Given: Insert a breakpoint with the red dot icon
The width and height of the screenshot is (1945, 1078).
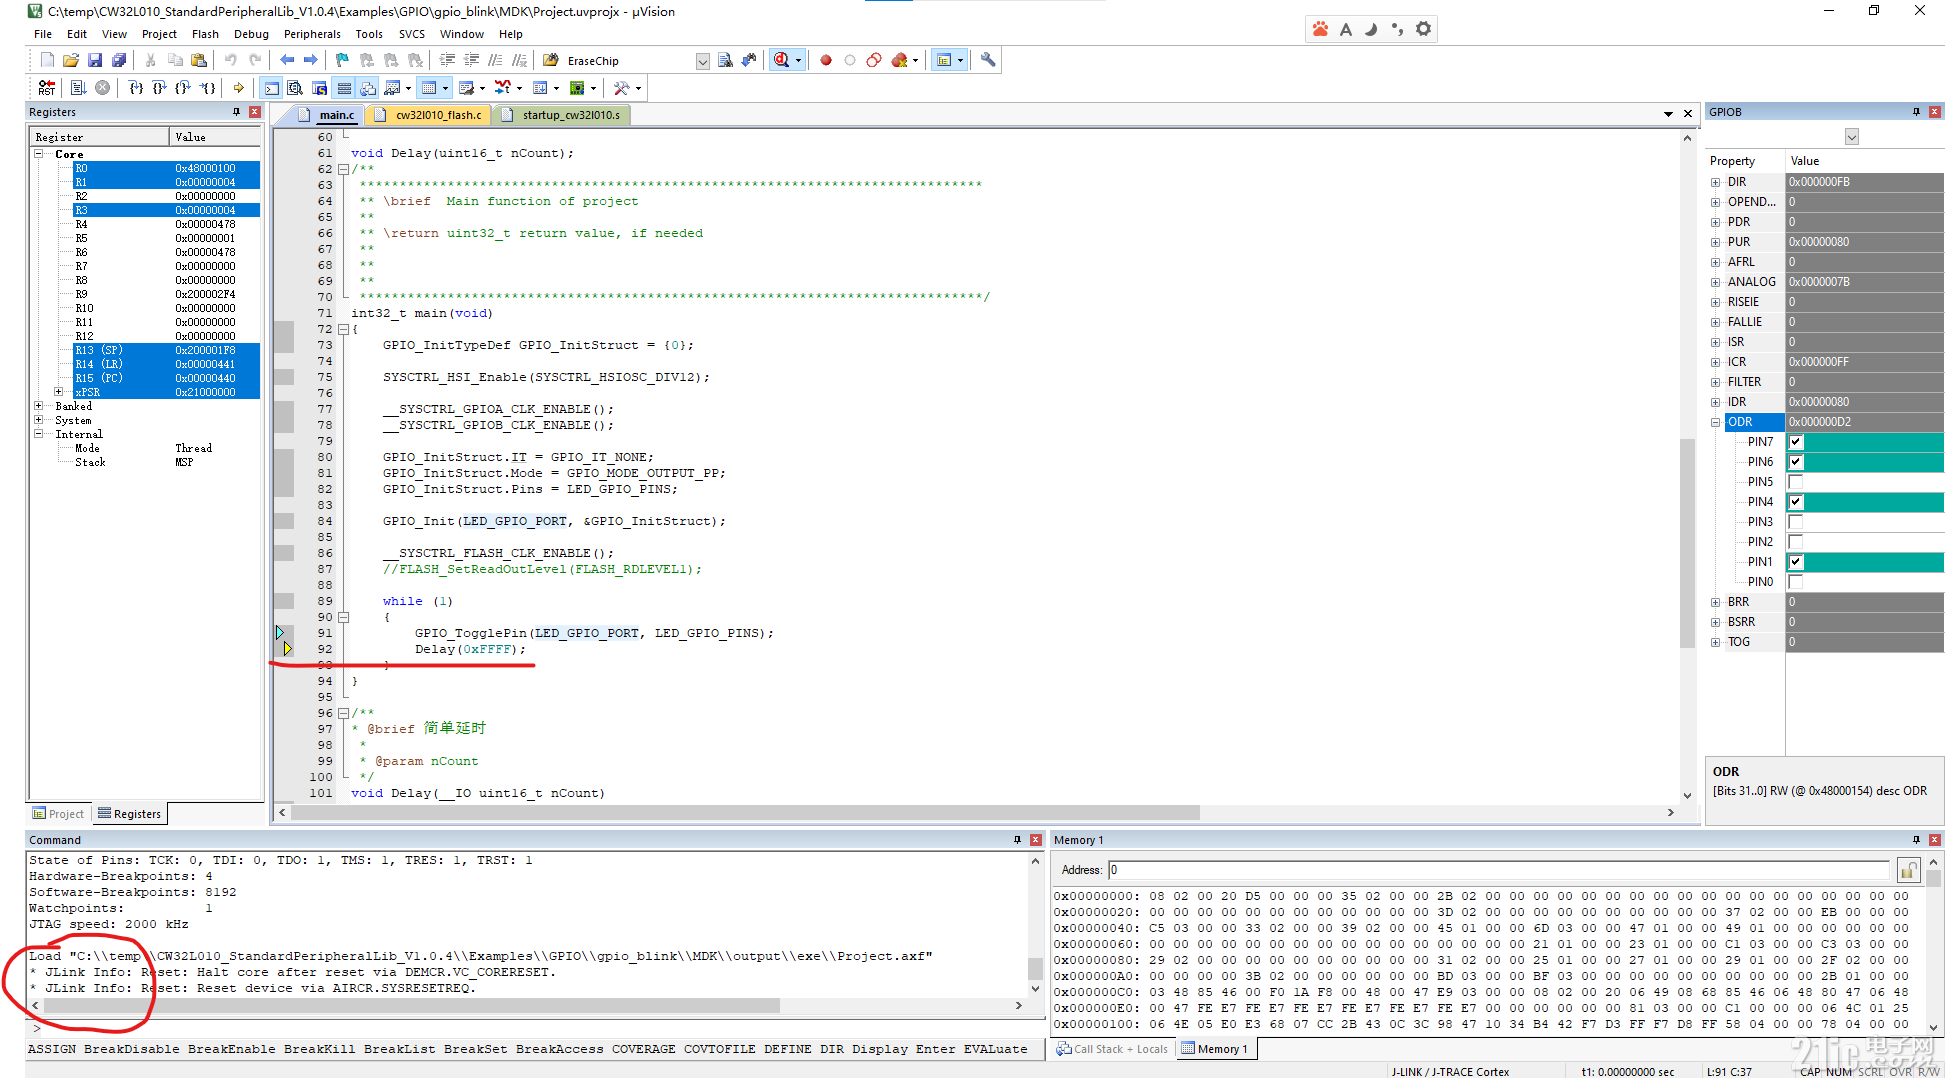Looking at the screenshot, I should coord(826,61).
